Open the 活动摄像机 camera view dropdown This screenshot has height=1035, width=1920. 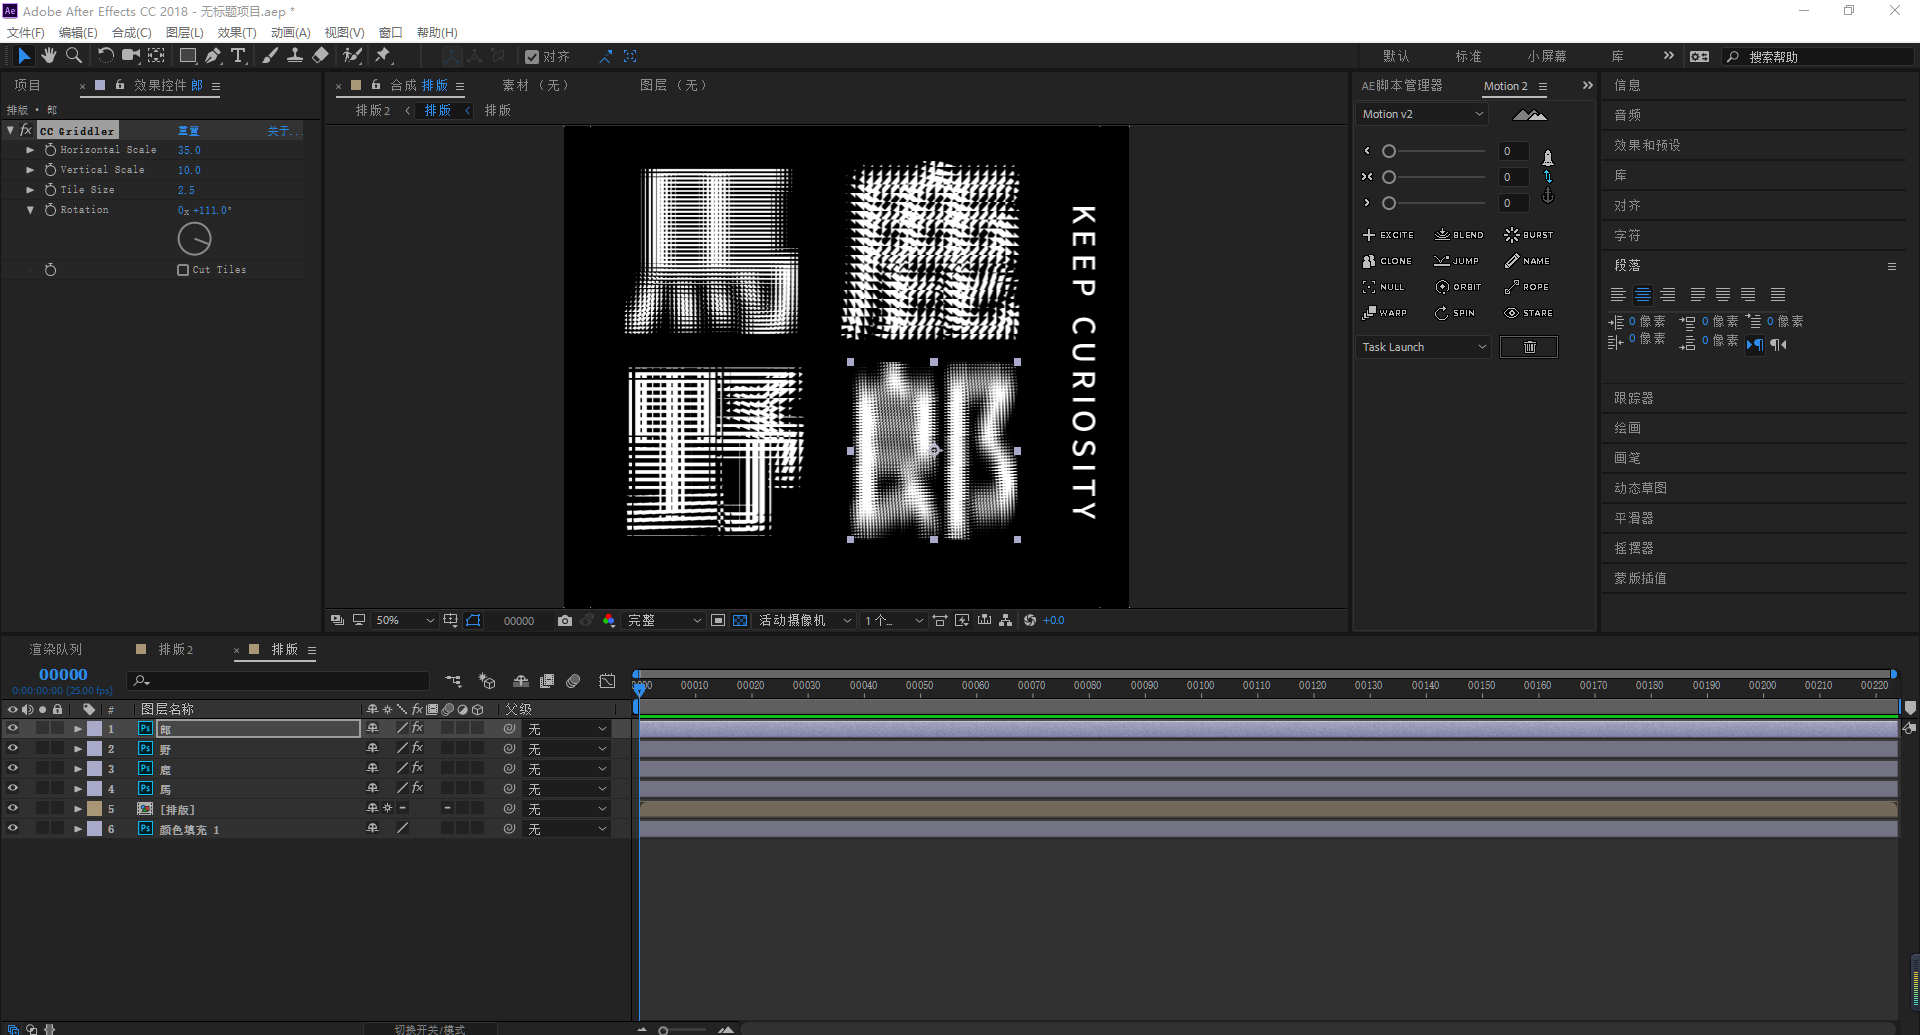point(805,621)
